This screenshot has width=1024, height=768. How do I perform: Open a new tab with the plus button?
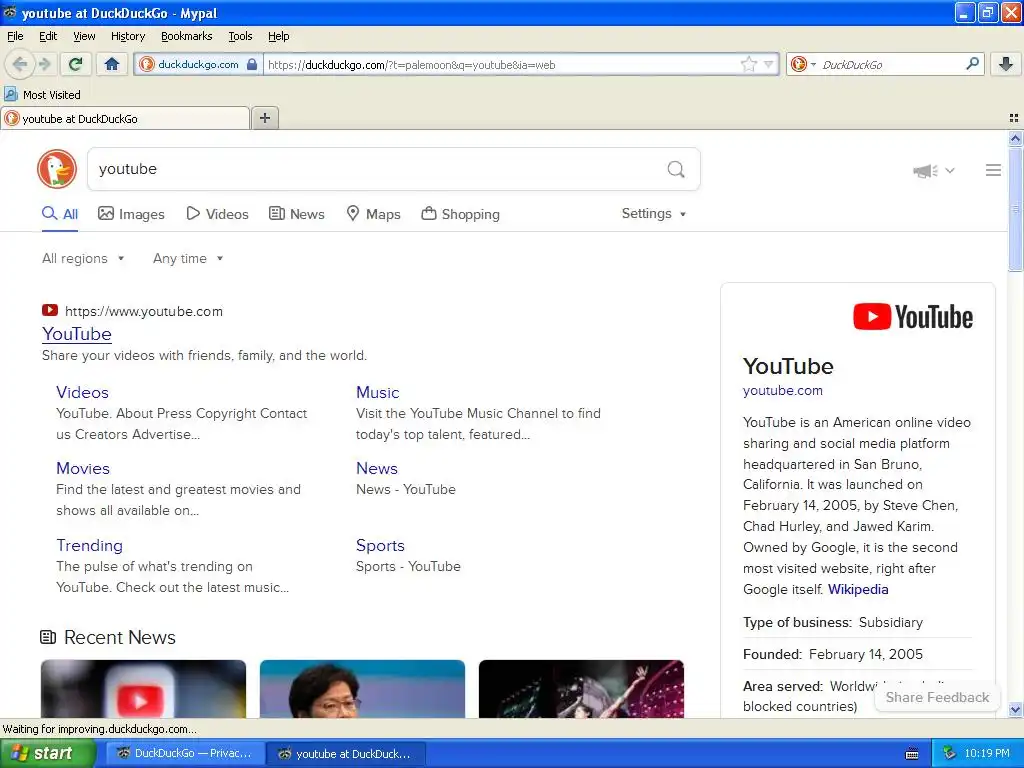pos(264,118)
